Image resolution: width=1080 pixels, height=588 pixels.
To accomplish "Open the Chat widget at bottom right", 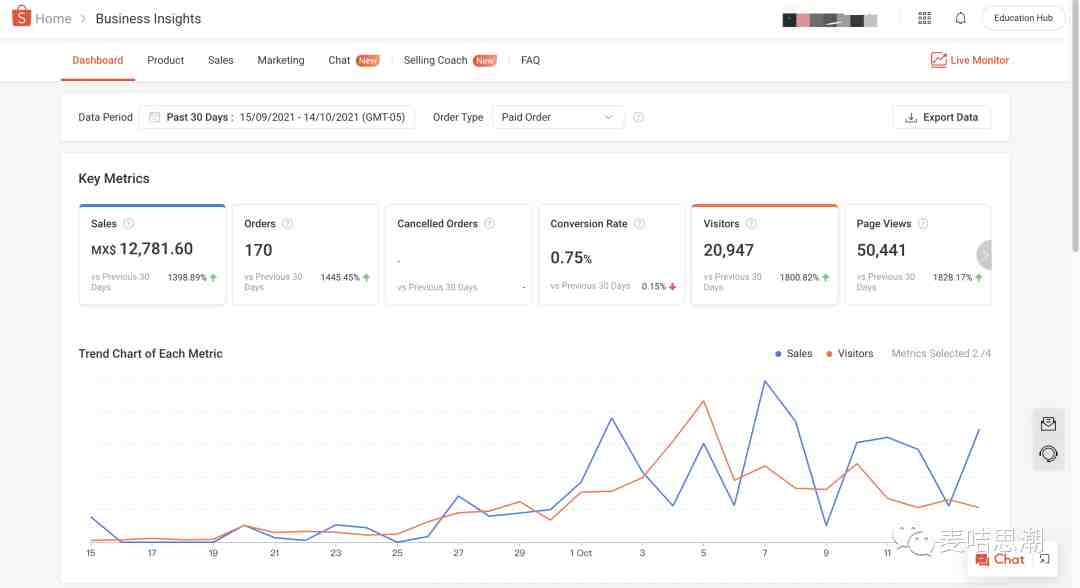I will point(1000,559).
